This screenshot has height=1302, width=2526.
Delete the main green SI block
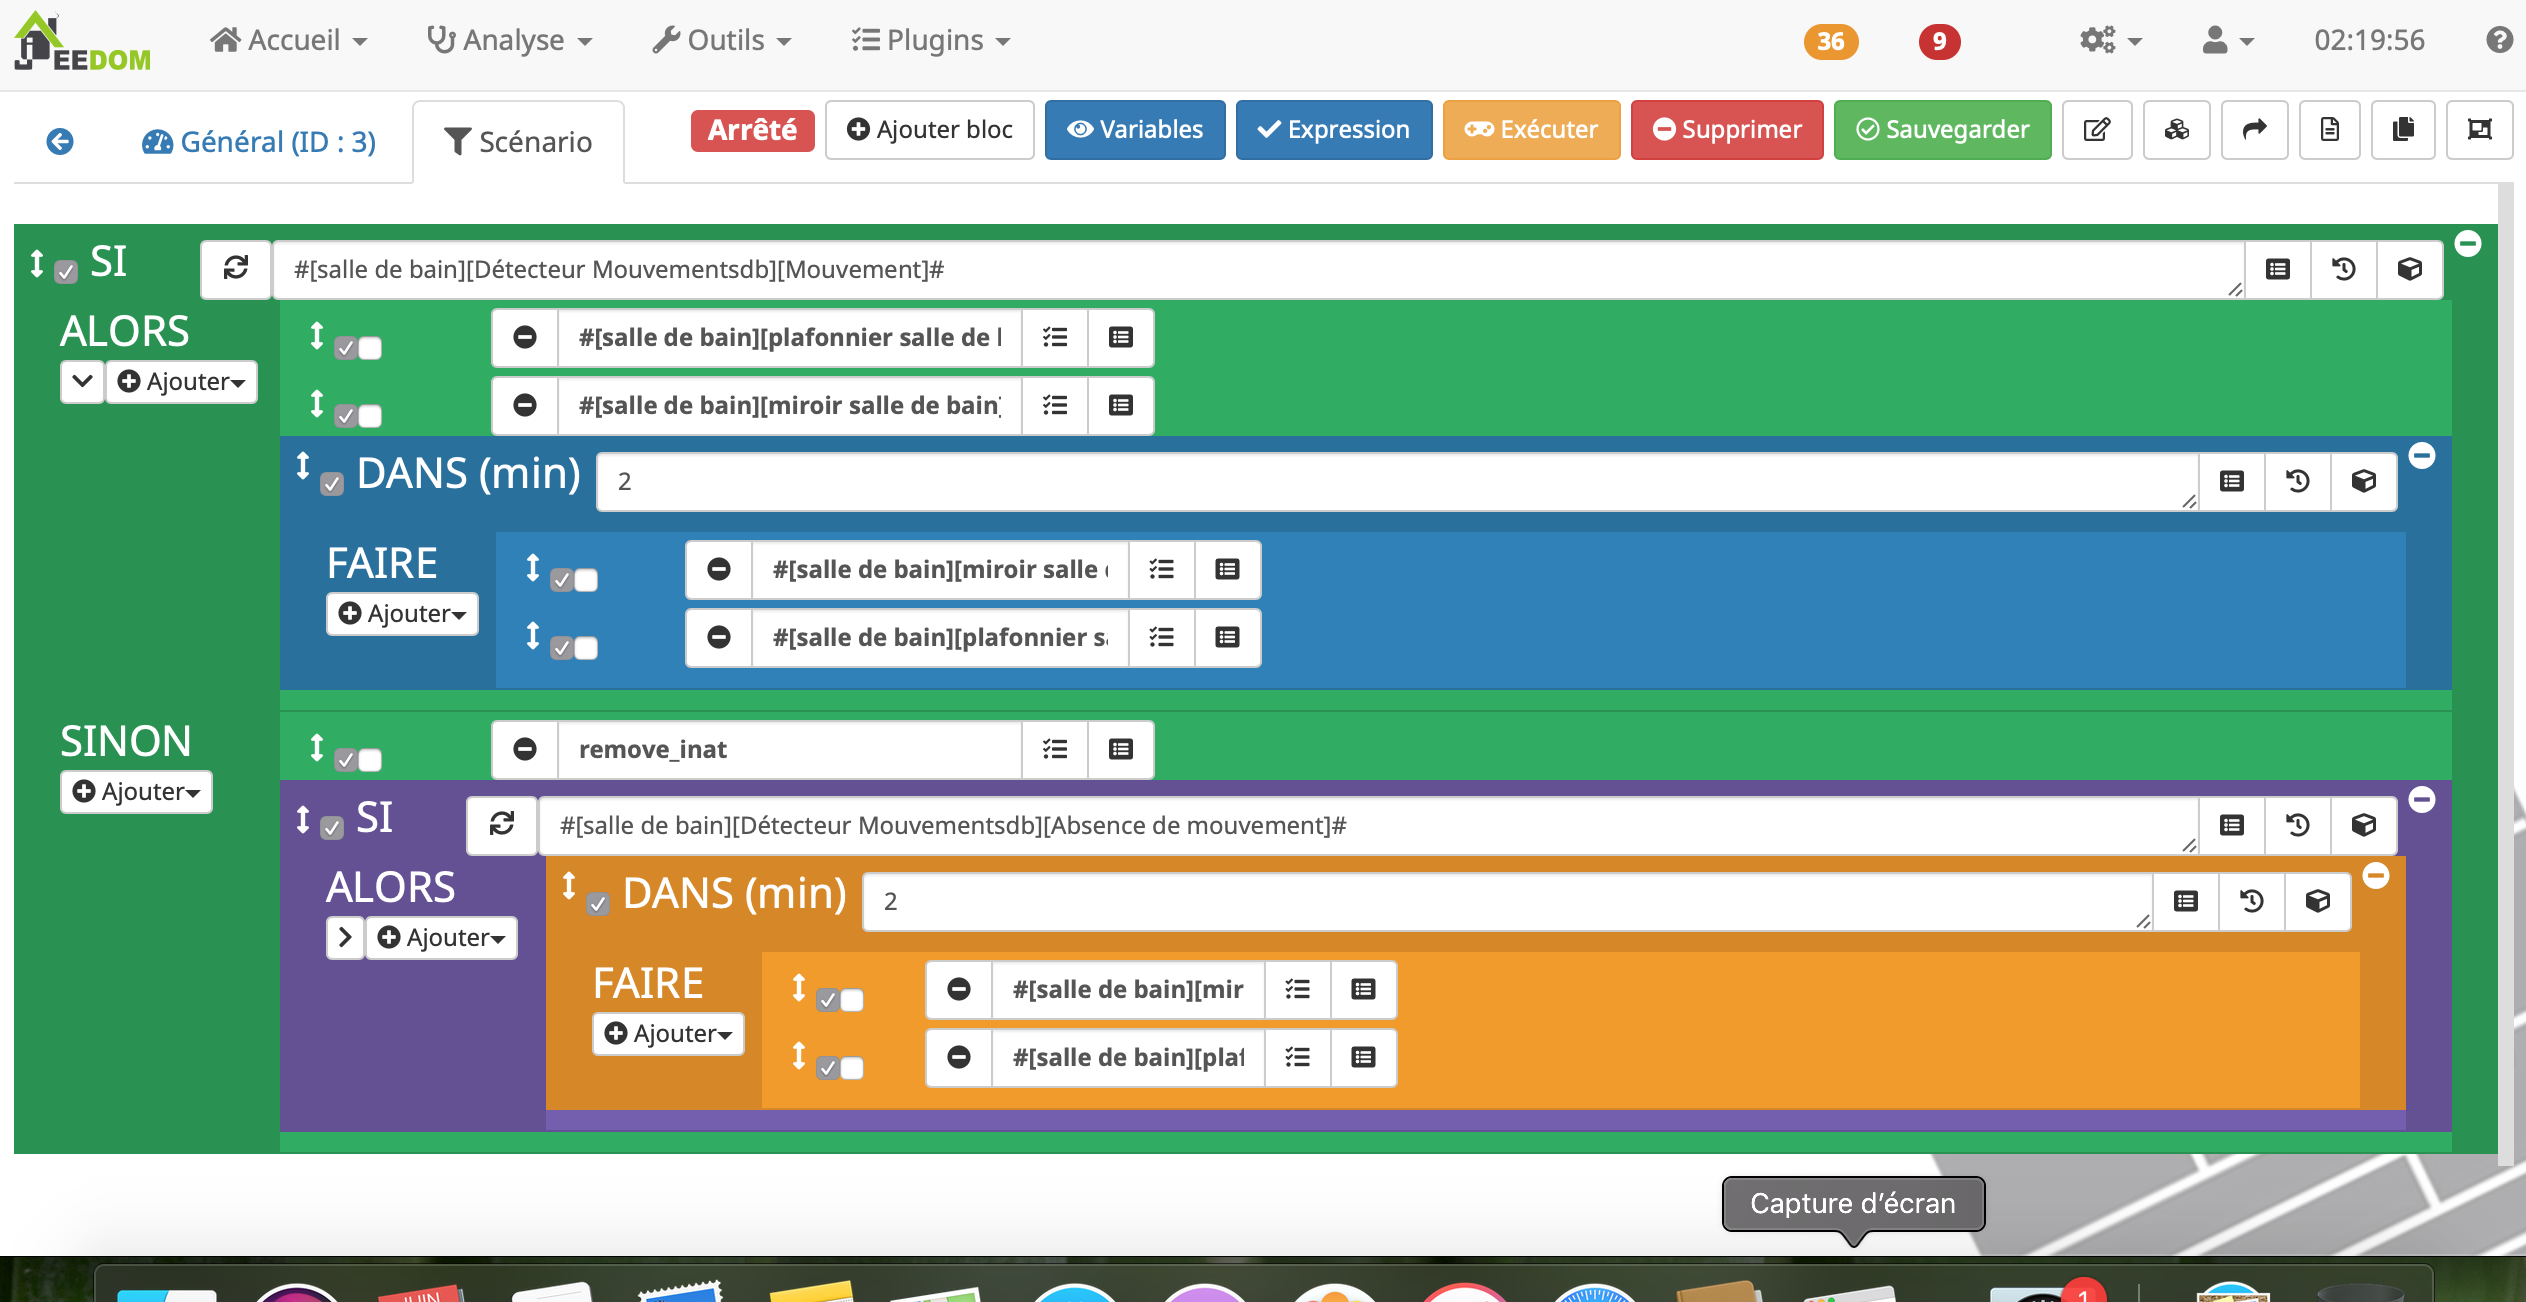tap(2468, 243)
